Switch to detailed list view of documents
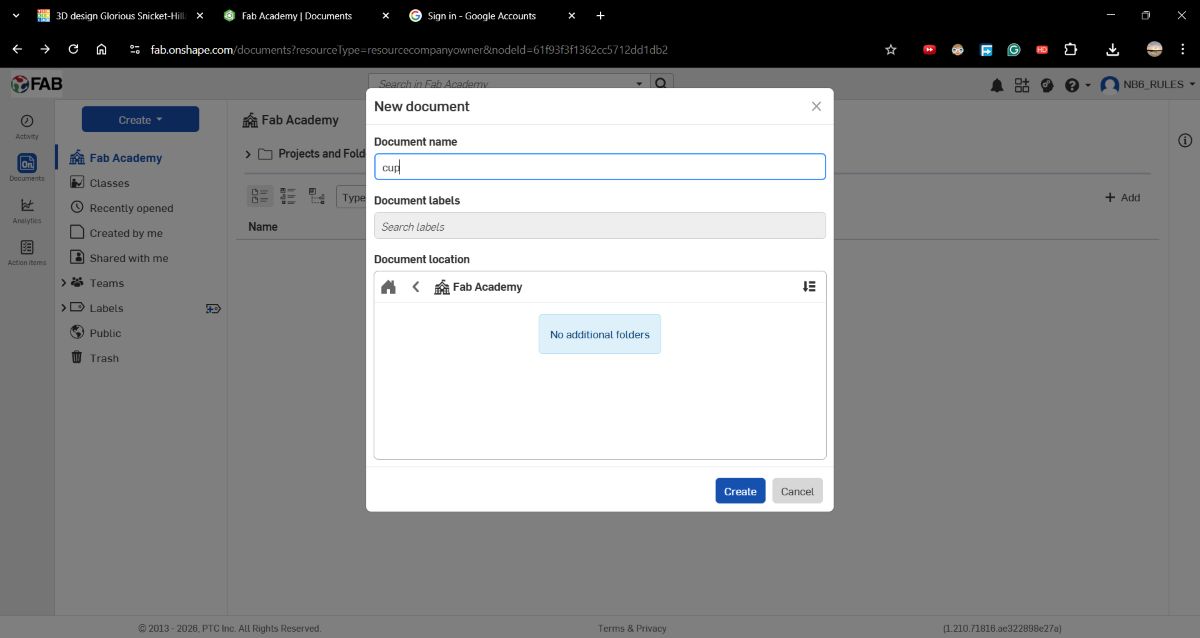 click(288, 196)
